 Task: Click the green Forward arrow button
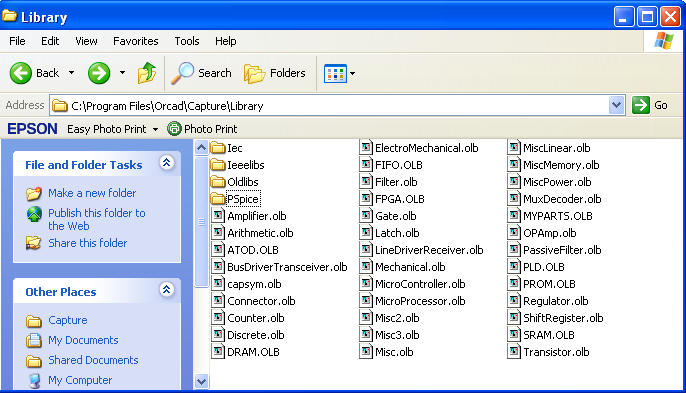[x=99, y=73]
